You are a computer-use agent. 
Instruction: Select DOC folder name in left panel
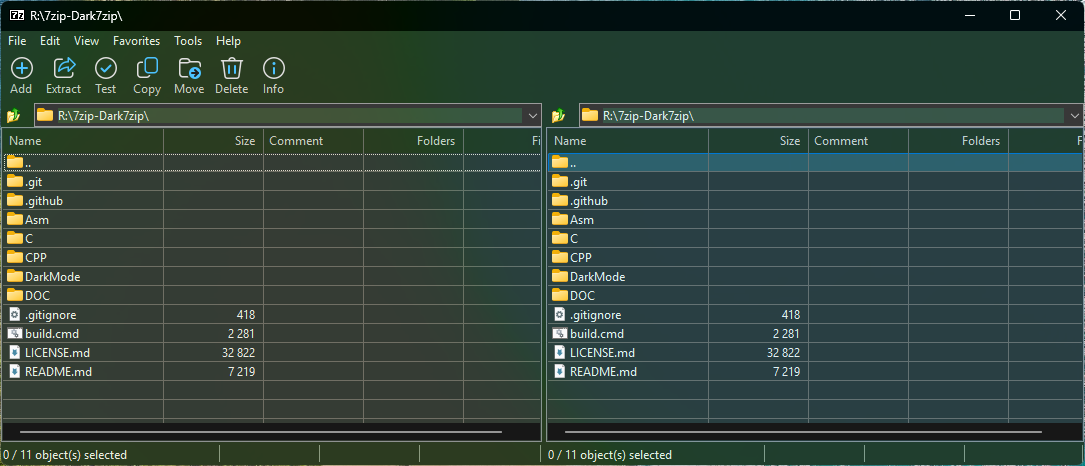click(x=37, y=296)
